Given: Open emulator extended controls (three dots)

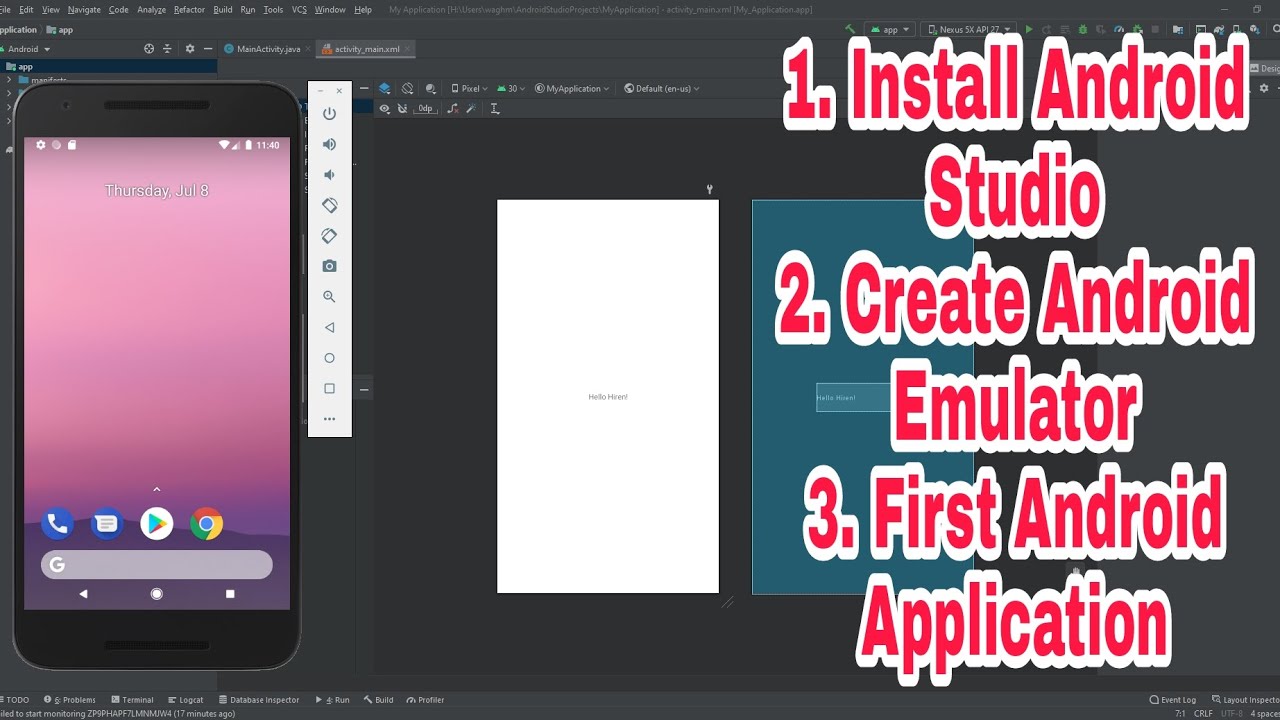Looking at the screenshot, I should tap(329, 419).
